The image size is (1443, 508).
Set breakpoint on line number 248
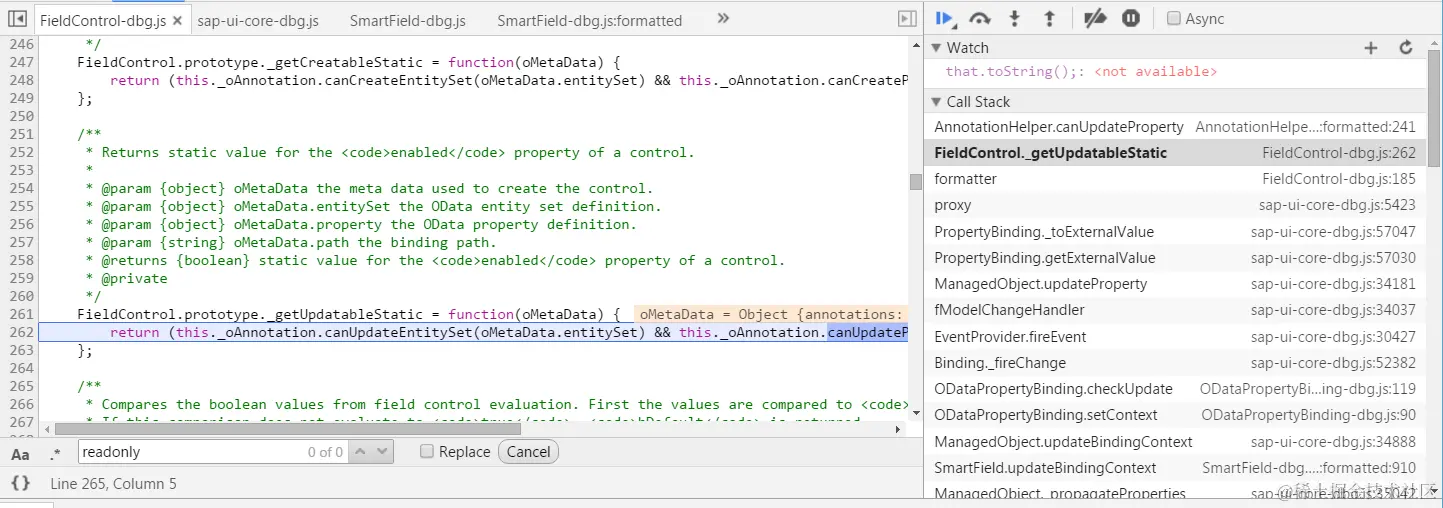point(21,80)
